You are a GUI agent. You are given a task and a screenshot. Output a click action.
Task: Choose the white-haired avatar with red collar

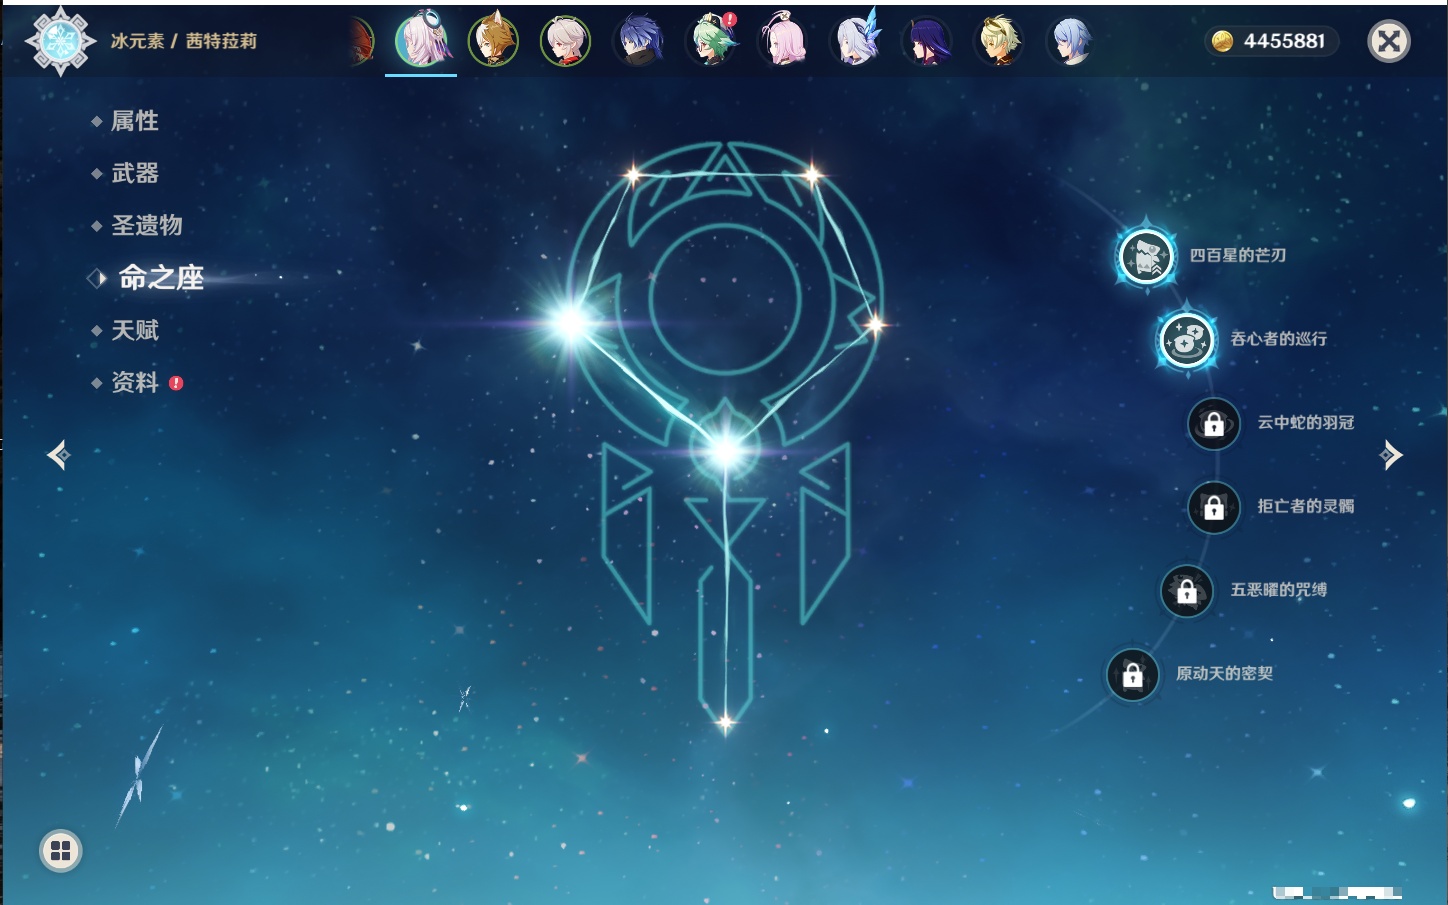[x=565, y=41]
